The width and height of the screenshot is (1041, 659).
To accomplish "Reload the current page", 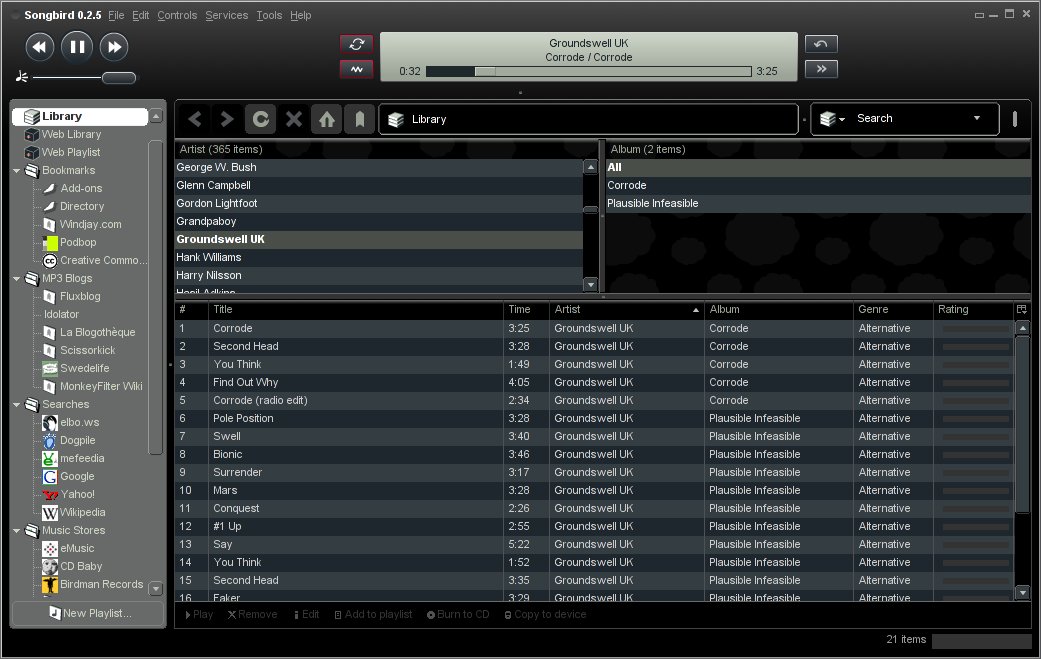I will pyautogui.click(x=261, y=119).
